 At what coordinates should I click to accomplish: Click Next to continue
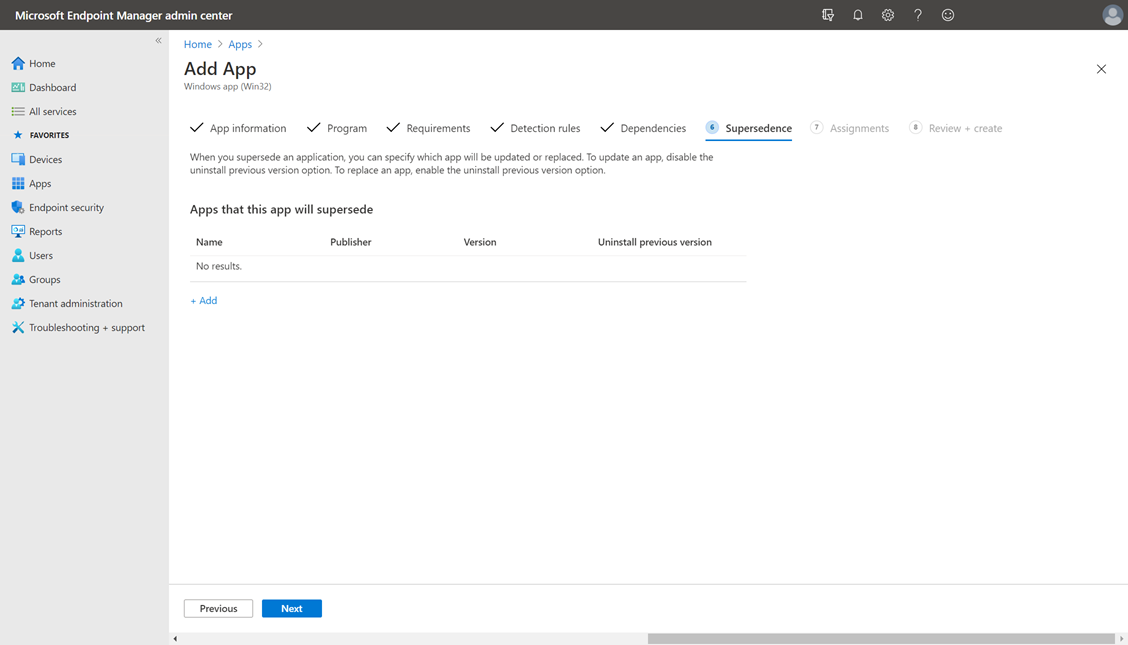point(291,608)
